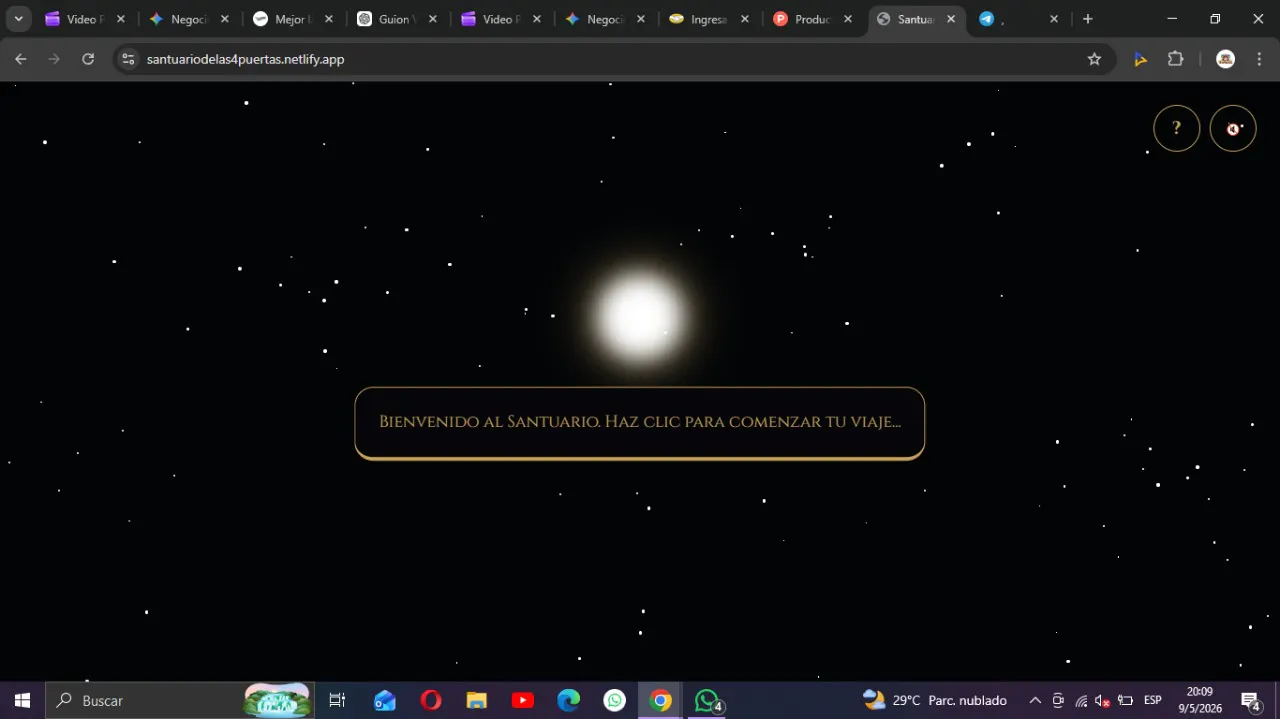Click the Bienvenido al Santuario message box
Screen dimensions: 1280x719
(x=640, y=423)
